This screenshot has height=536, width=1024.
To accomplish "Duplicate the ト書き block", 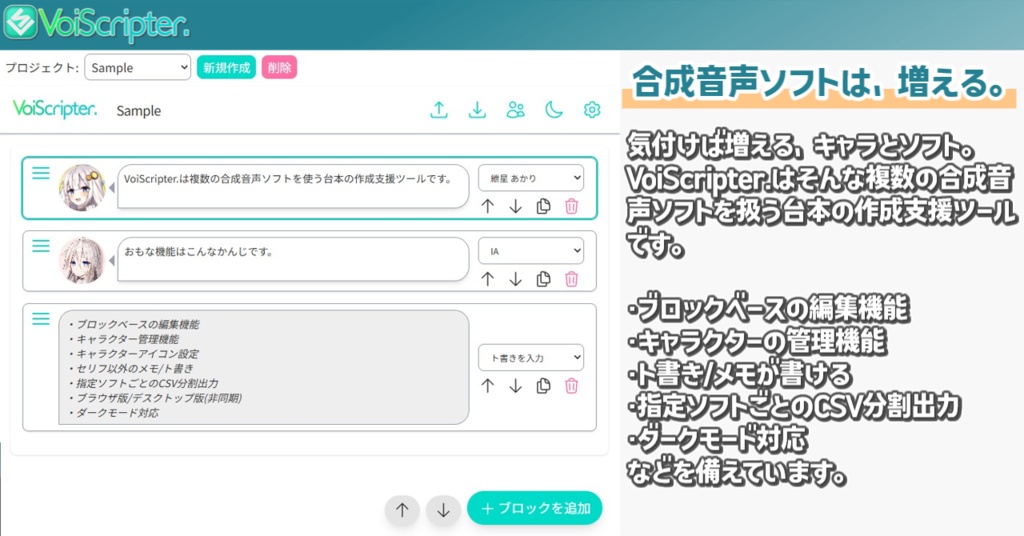I will click(x=543, y=386).
